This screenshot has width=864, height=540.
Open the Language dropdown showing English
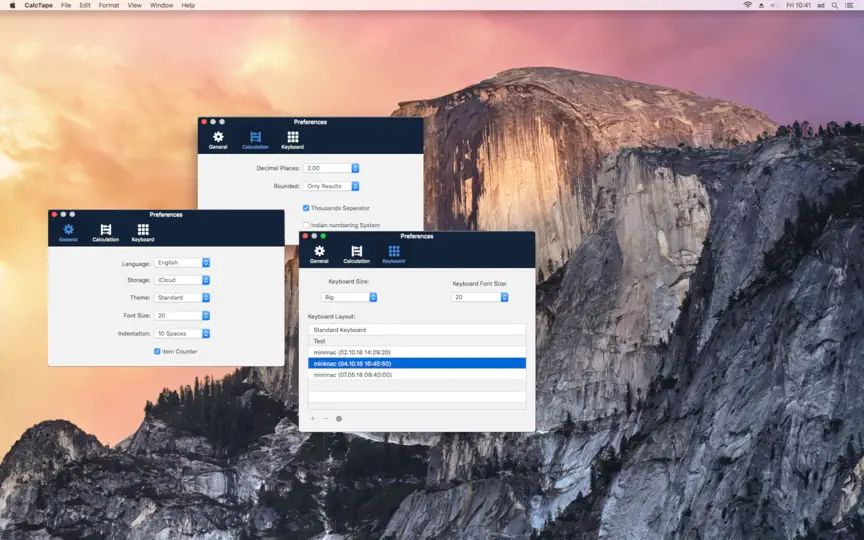tap(182, 263)
